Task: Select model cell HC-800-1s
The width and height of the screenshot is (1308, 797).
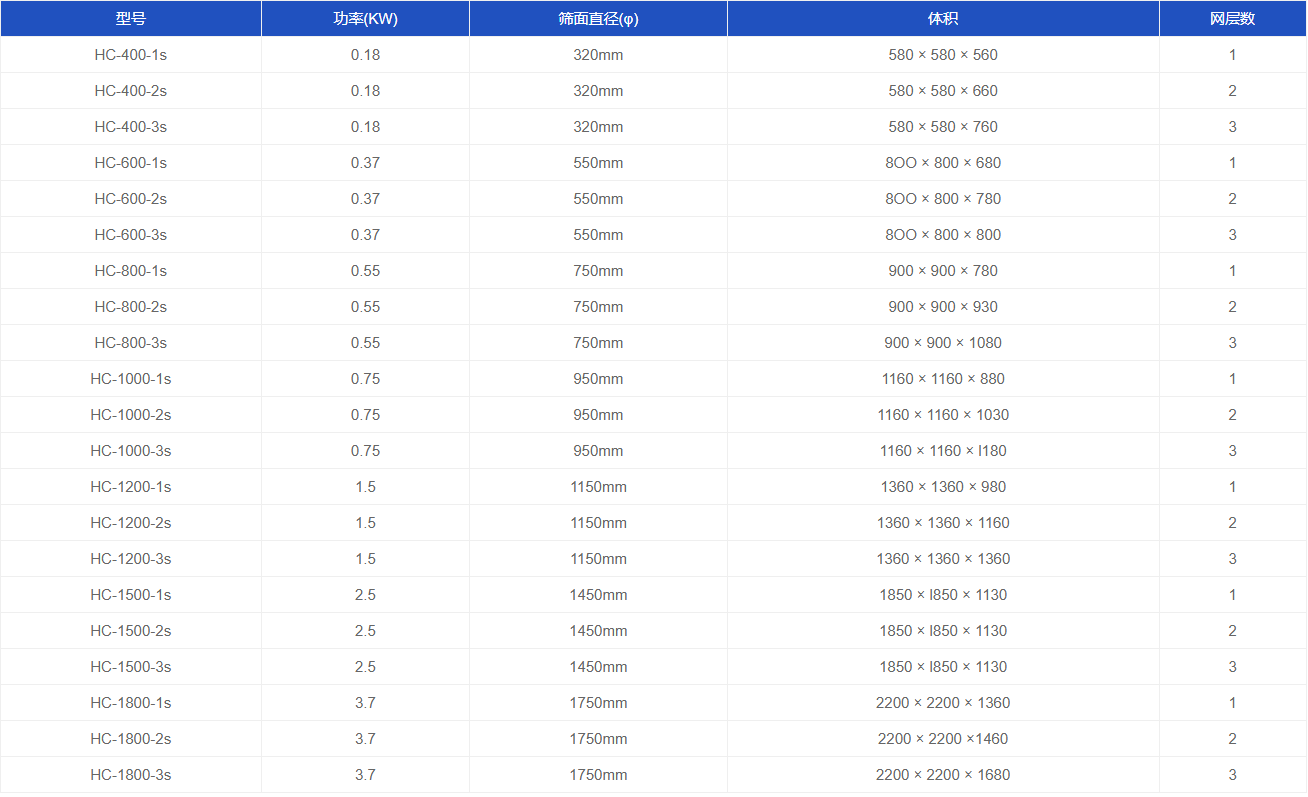Action: coord(131,271)
